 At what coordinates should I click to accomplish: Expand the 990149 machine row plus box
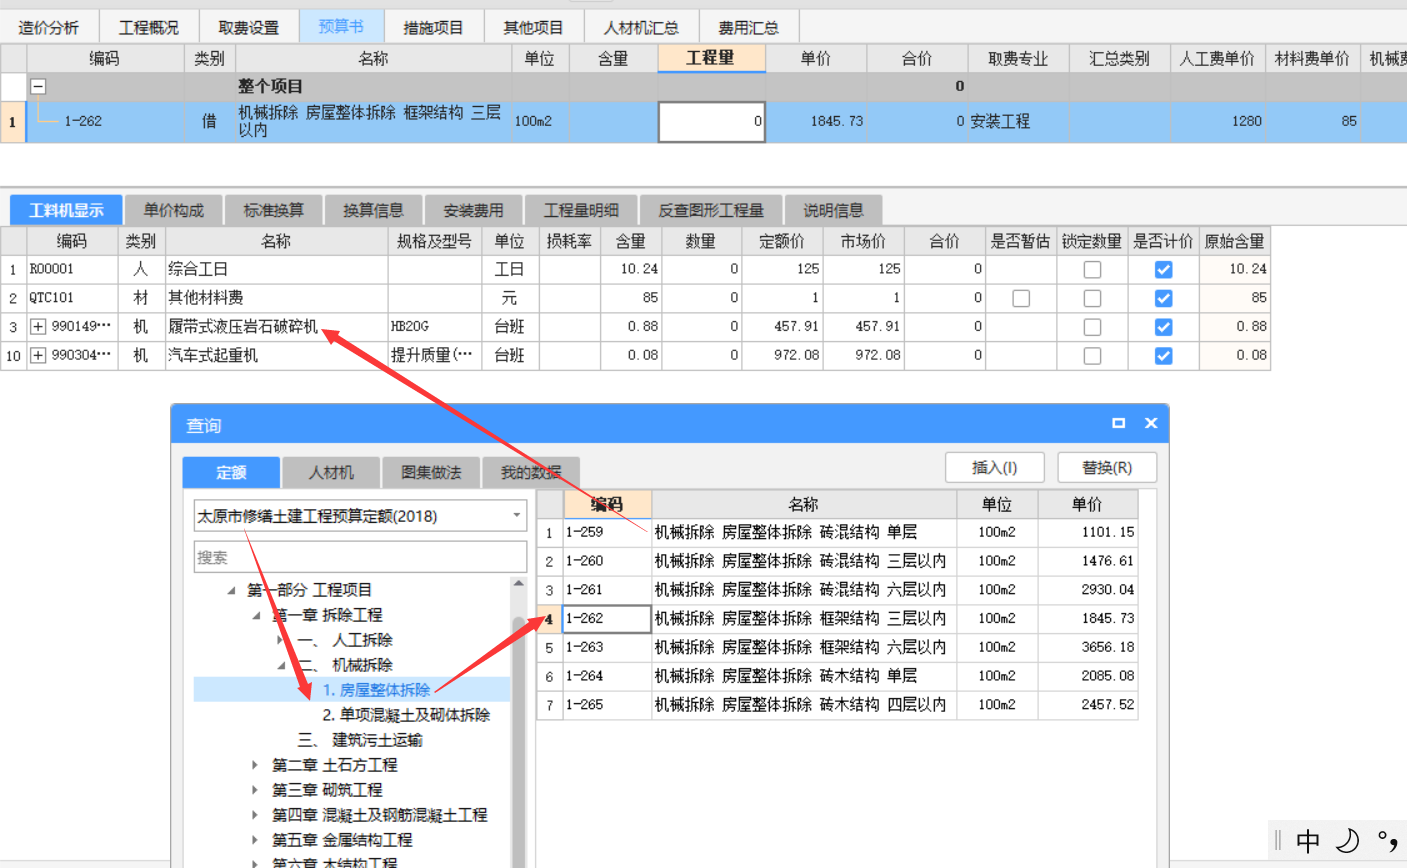pyautogui.click(x=38, y=327)
